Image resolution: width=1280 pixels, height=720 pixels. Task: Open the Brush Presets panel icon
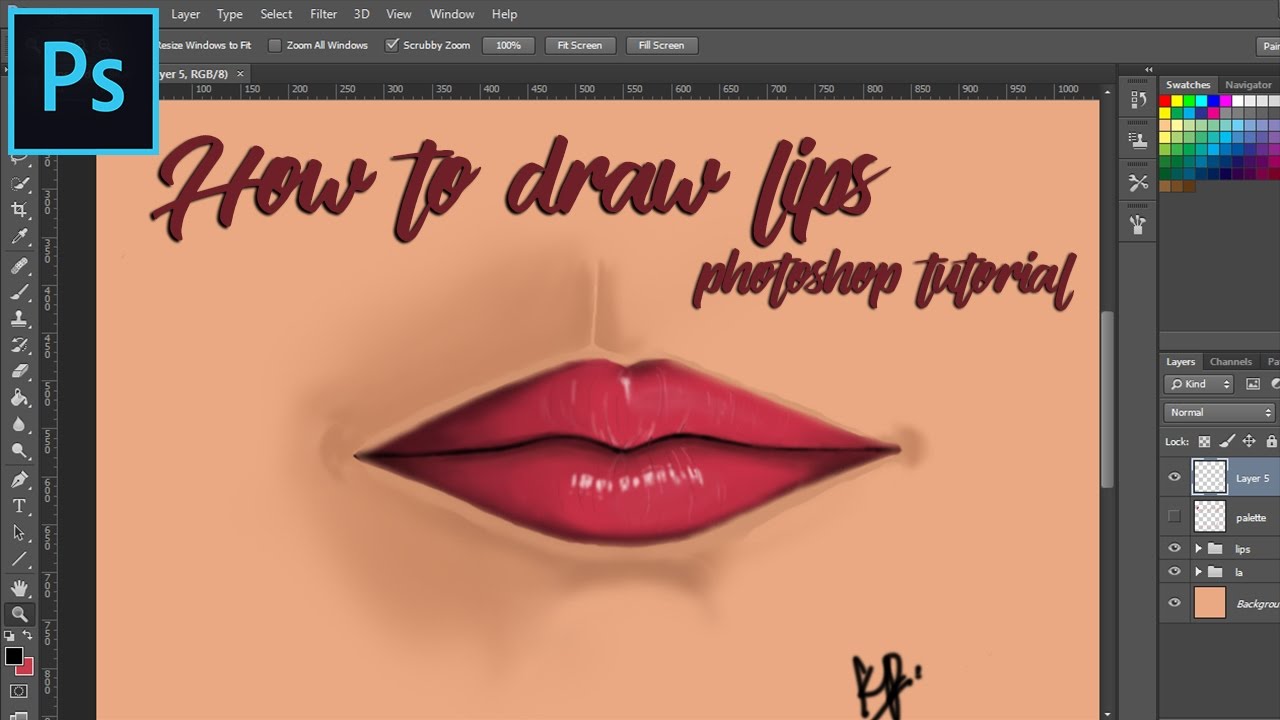click(x=1138, y=141)
